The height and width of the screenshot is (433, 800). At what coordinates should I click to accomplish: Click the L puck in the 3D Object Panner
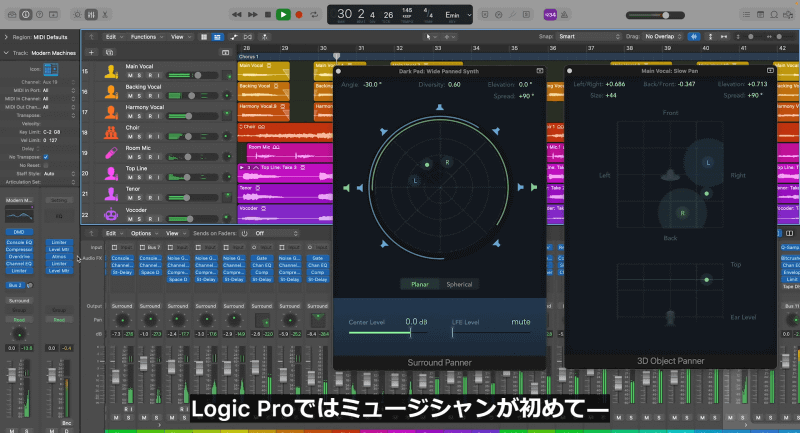[708, 163]
